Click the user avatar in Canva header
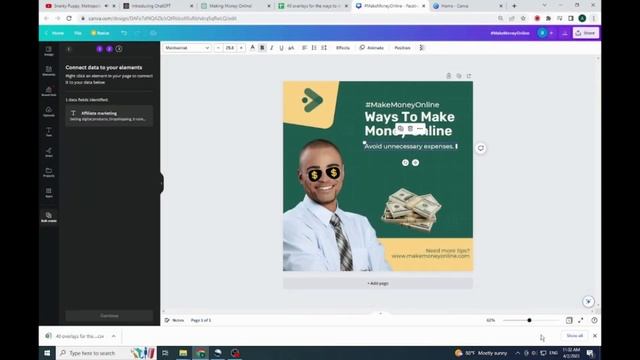 542,33
